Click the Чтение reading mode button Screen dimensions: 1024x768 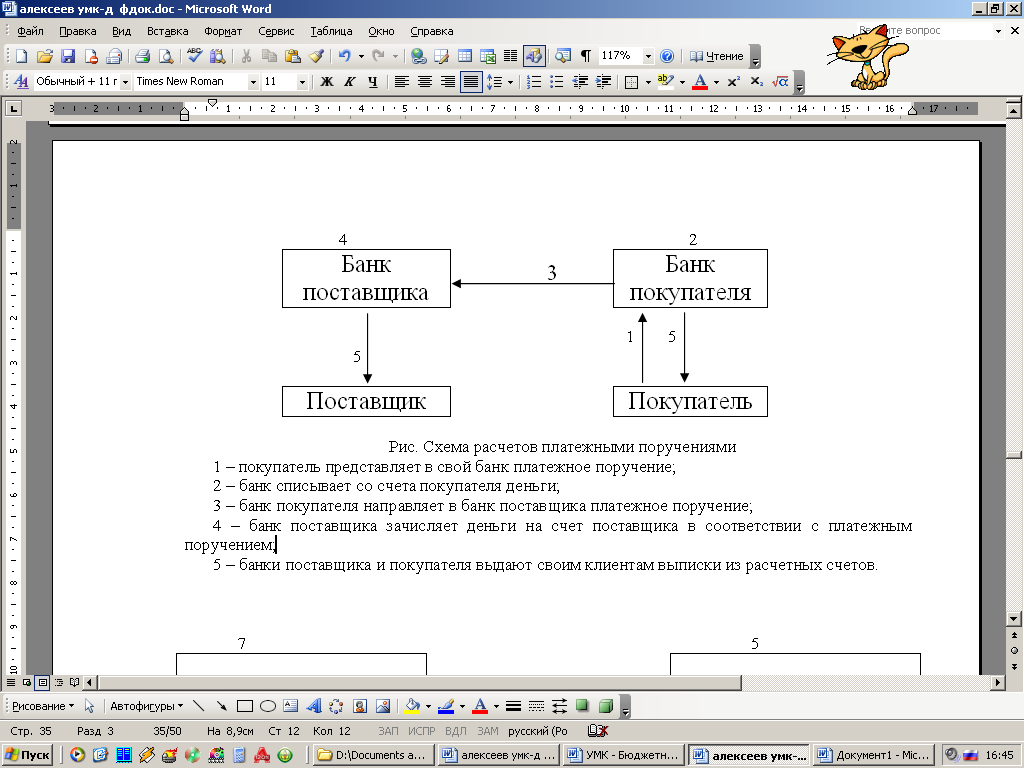(716, 56)
